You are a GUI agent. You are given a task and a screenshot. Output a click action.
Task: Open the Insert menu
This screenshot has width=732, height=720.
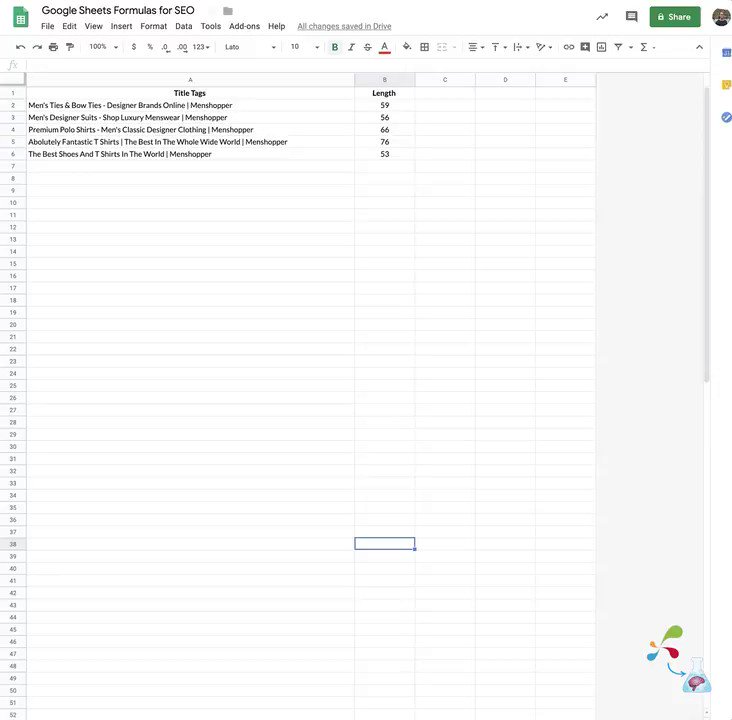tap(121, 26)
